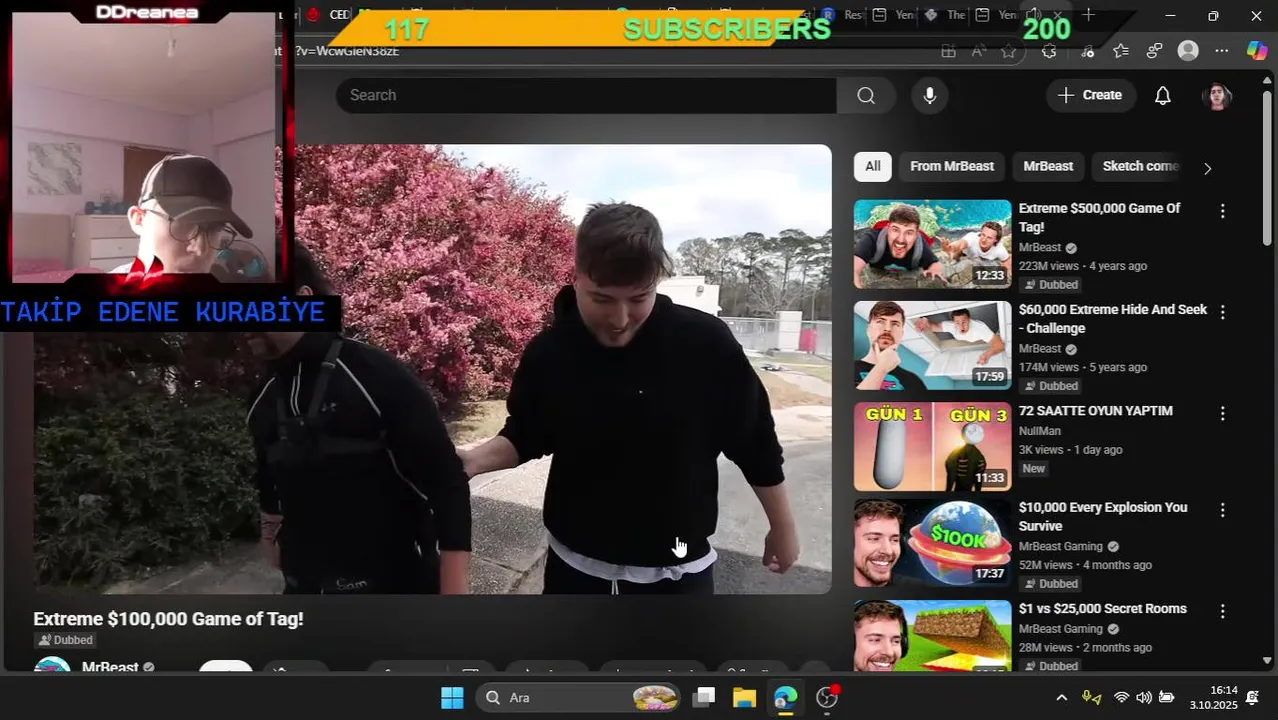Click the YouTube search magnifier button
Image resolution: width=1278 pixels, height=720 pixels.
pyautogui.click(x=866, y=95)
